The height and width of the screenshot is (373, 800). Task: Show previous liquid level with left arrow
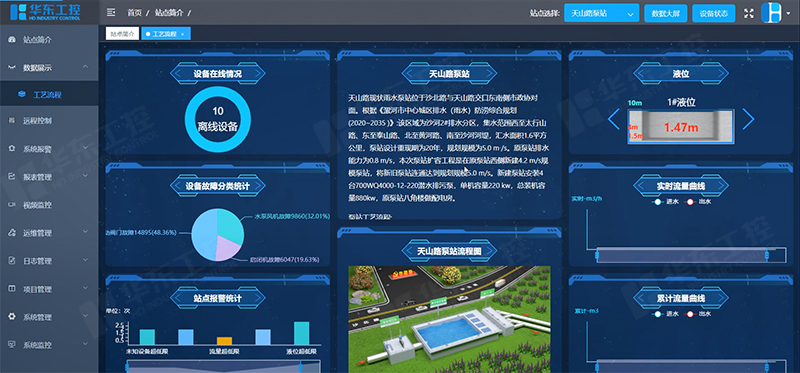tap(614, 119)
